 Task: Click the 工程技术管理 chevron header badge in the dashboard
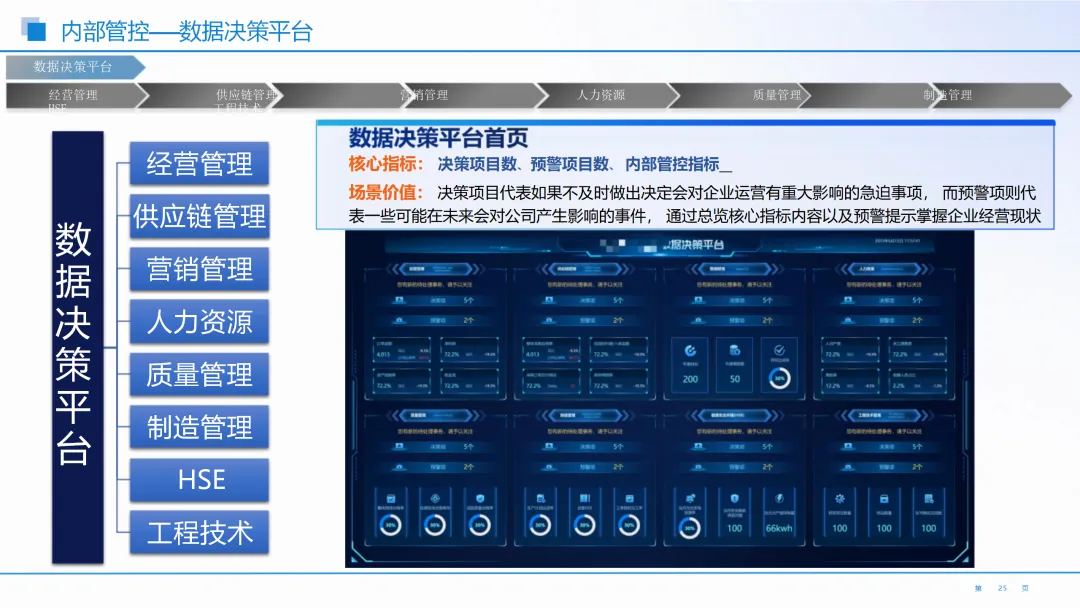(885, 415)
